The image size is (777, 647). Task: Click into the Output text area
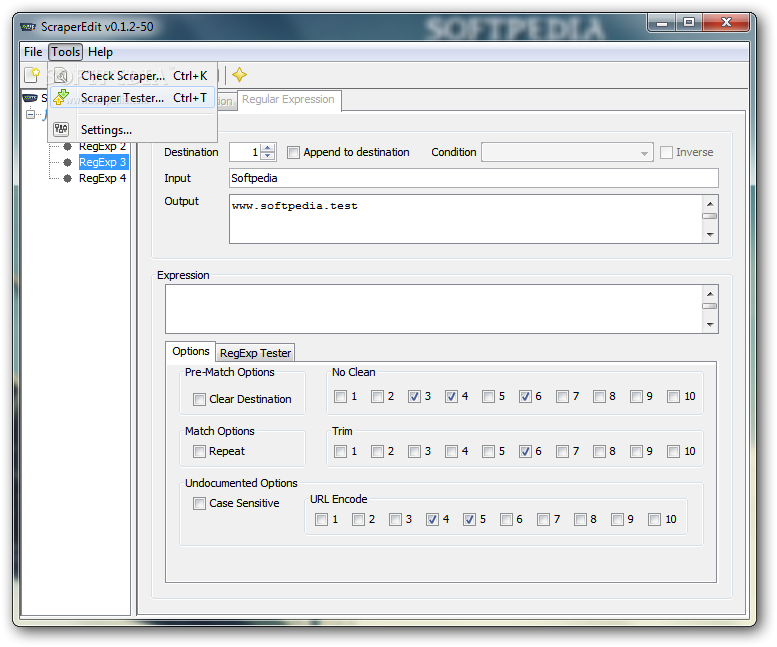click(466, 219)
